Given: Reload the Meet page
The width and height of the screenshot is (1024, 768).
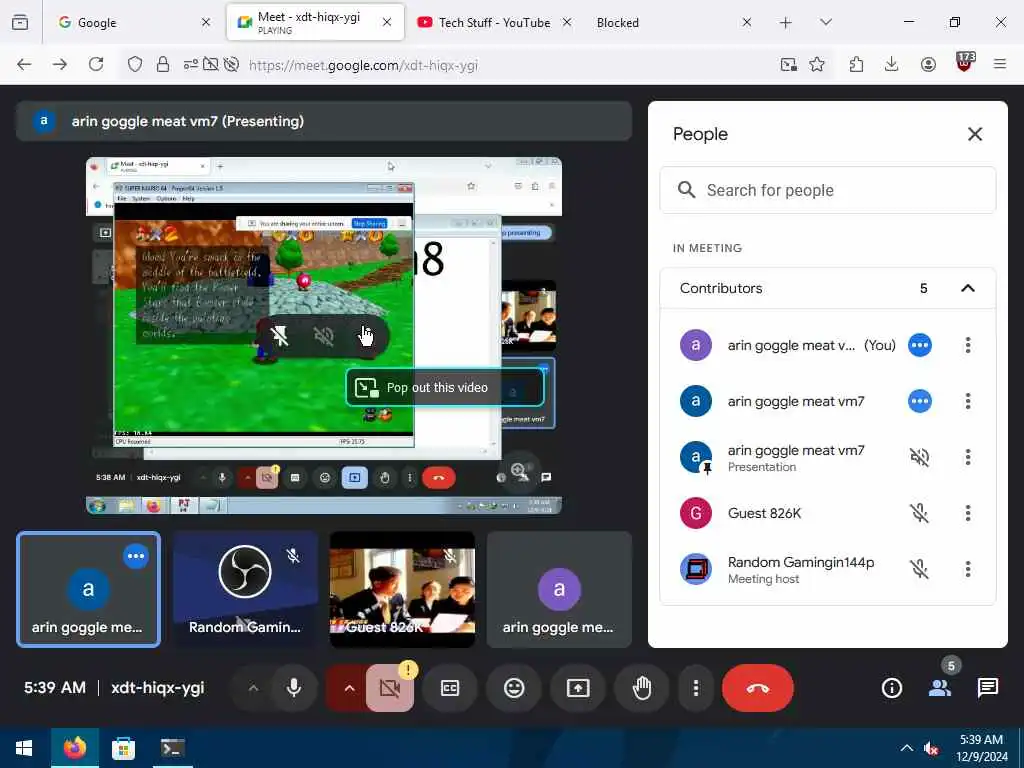Looking at the screenshot, I should (96, 64).
